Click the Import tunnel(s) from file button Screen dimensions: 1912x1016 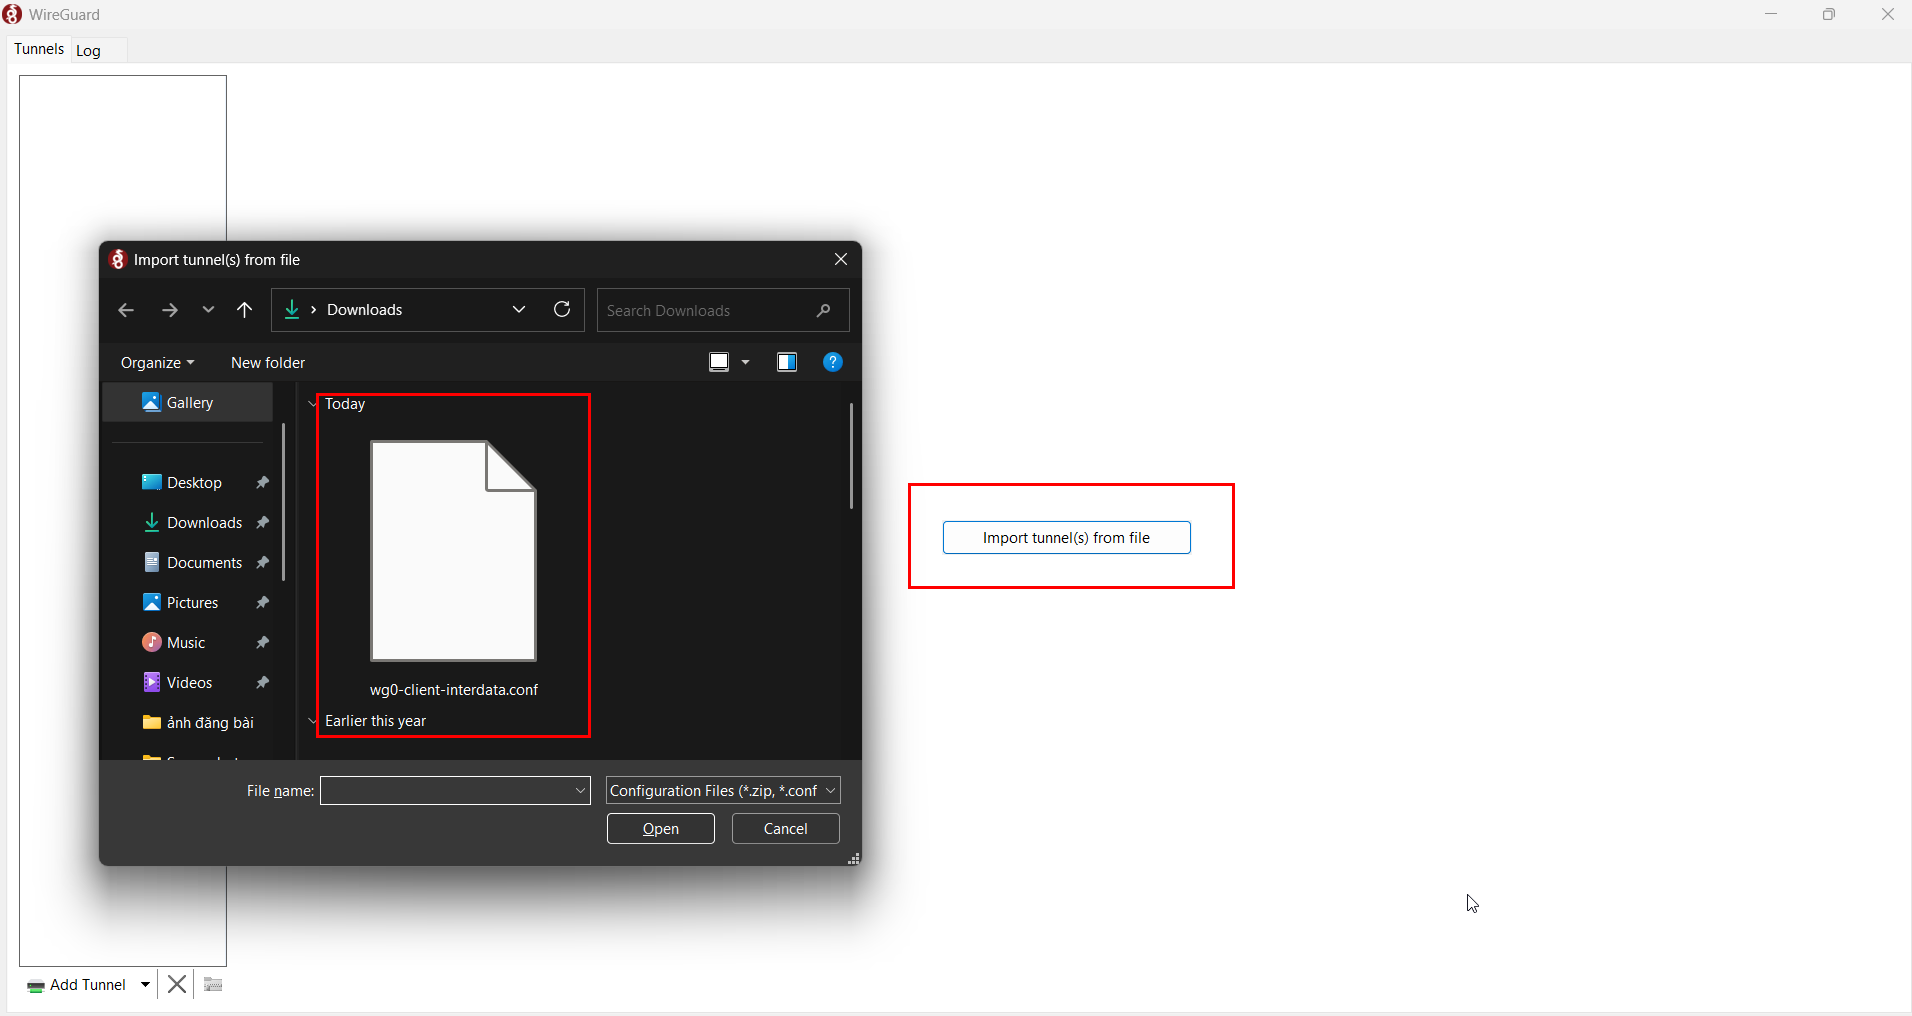pyautogui.click(x=1066, y=538)
